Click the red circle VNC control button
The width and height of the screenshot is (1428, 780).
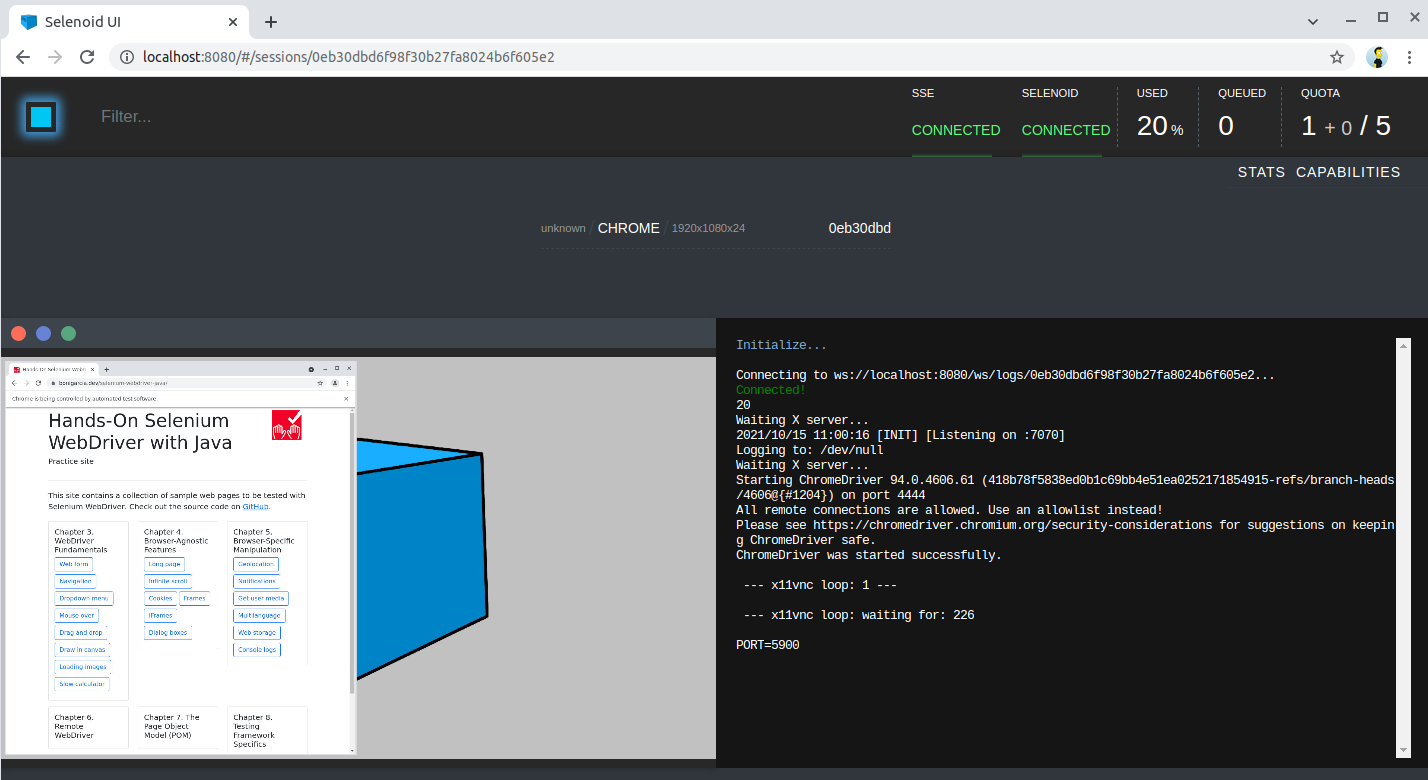pos(18,334)
